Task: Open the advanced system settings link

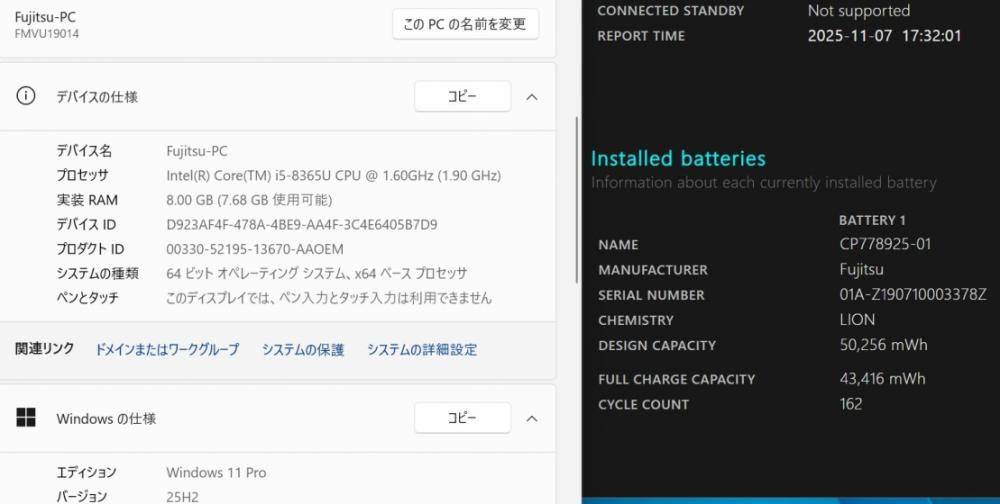Action: [x=422, y=349]
